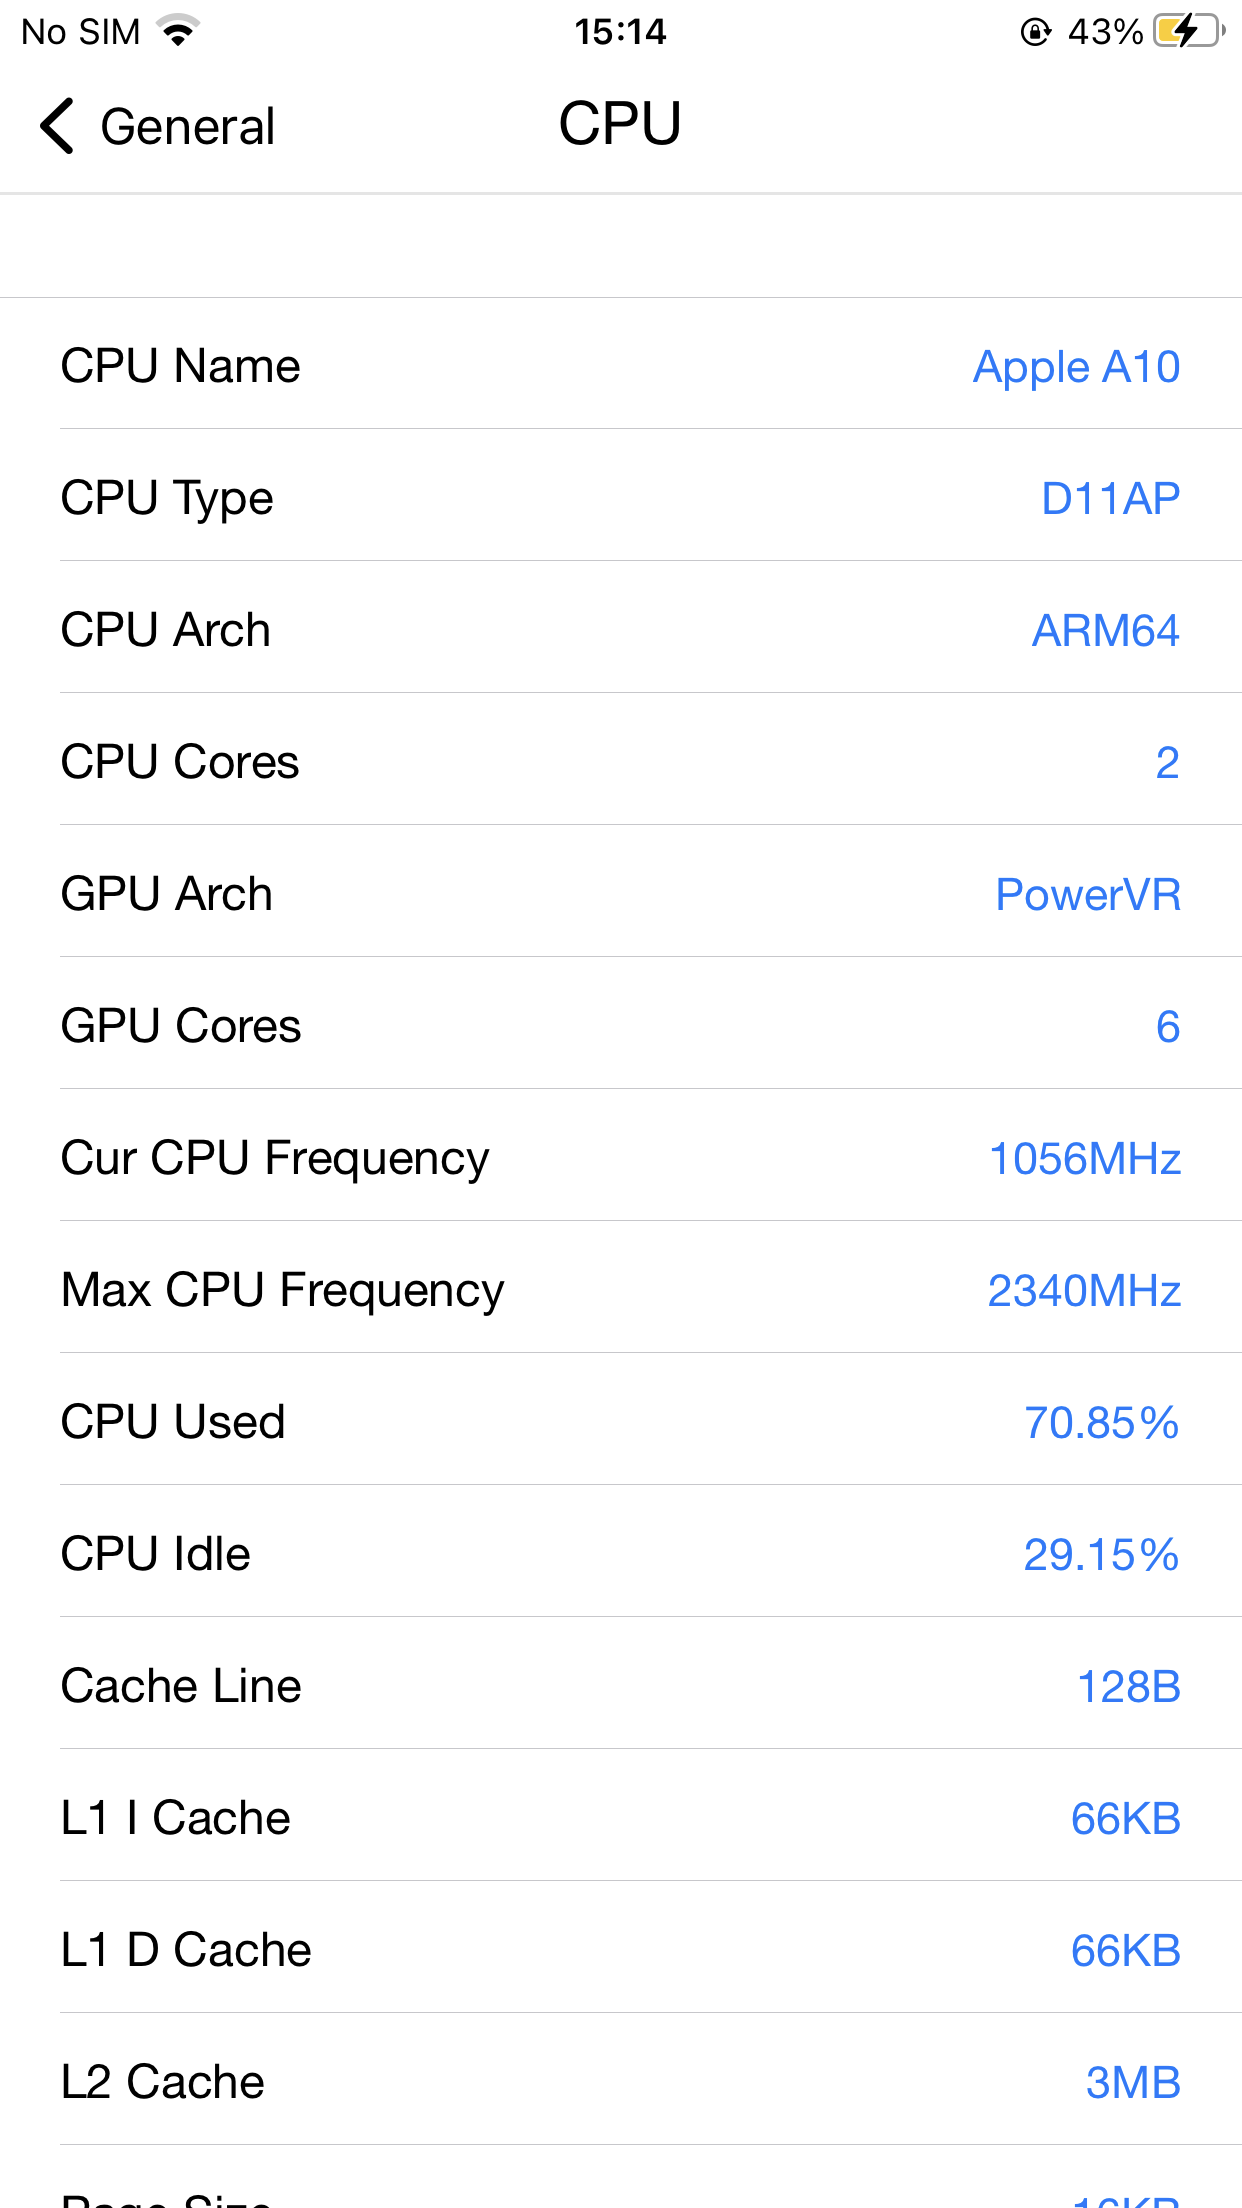The width and height of the screenshot is (1242, 2208).
Task: Tap the CPU Idle row
Action: 620,1554
